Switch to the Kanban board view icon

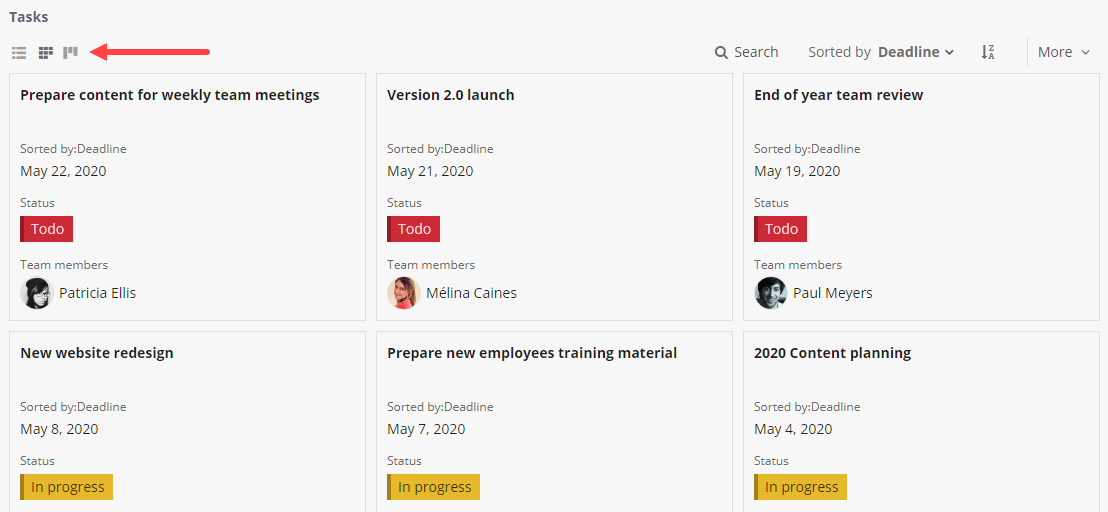tap(70, 52)
